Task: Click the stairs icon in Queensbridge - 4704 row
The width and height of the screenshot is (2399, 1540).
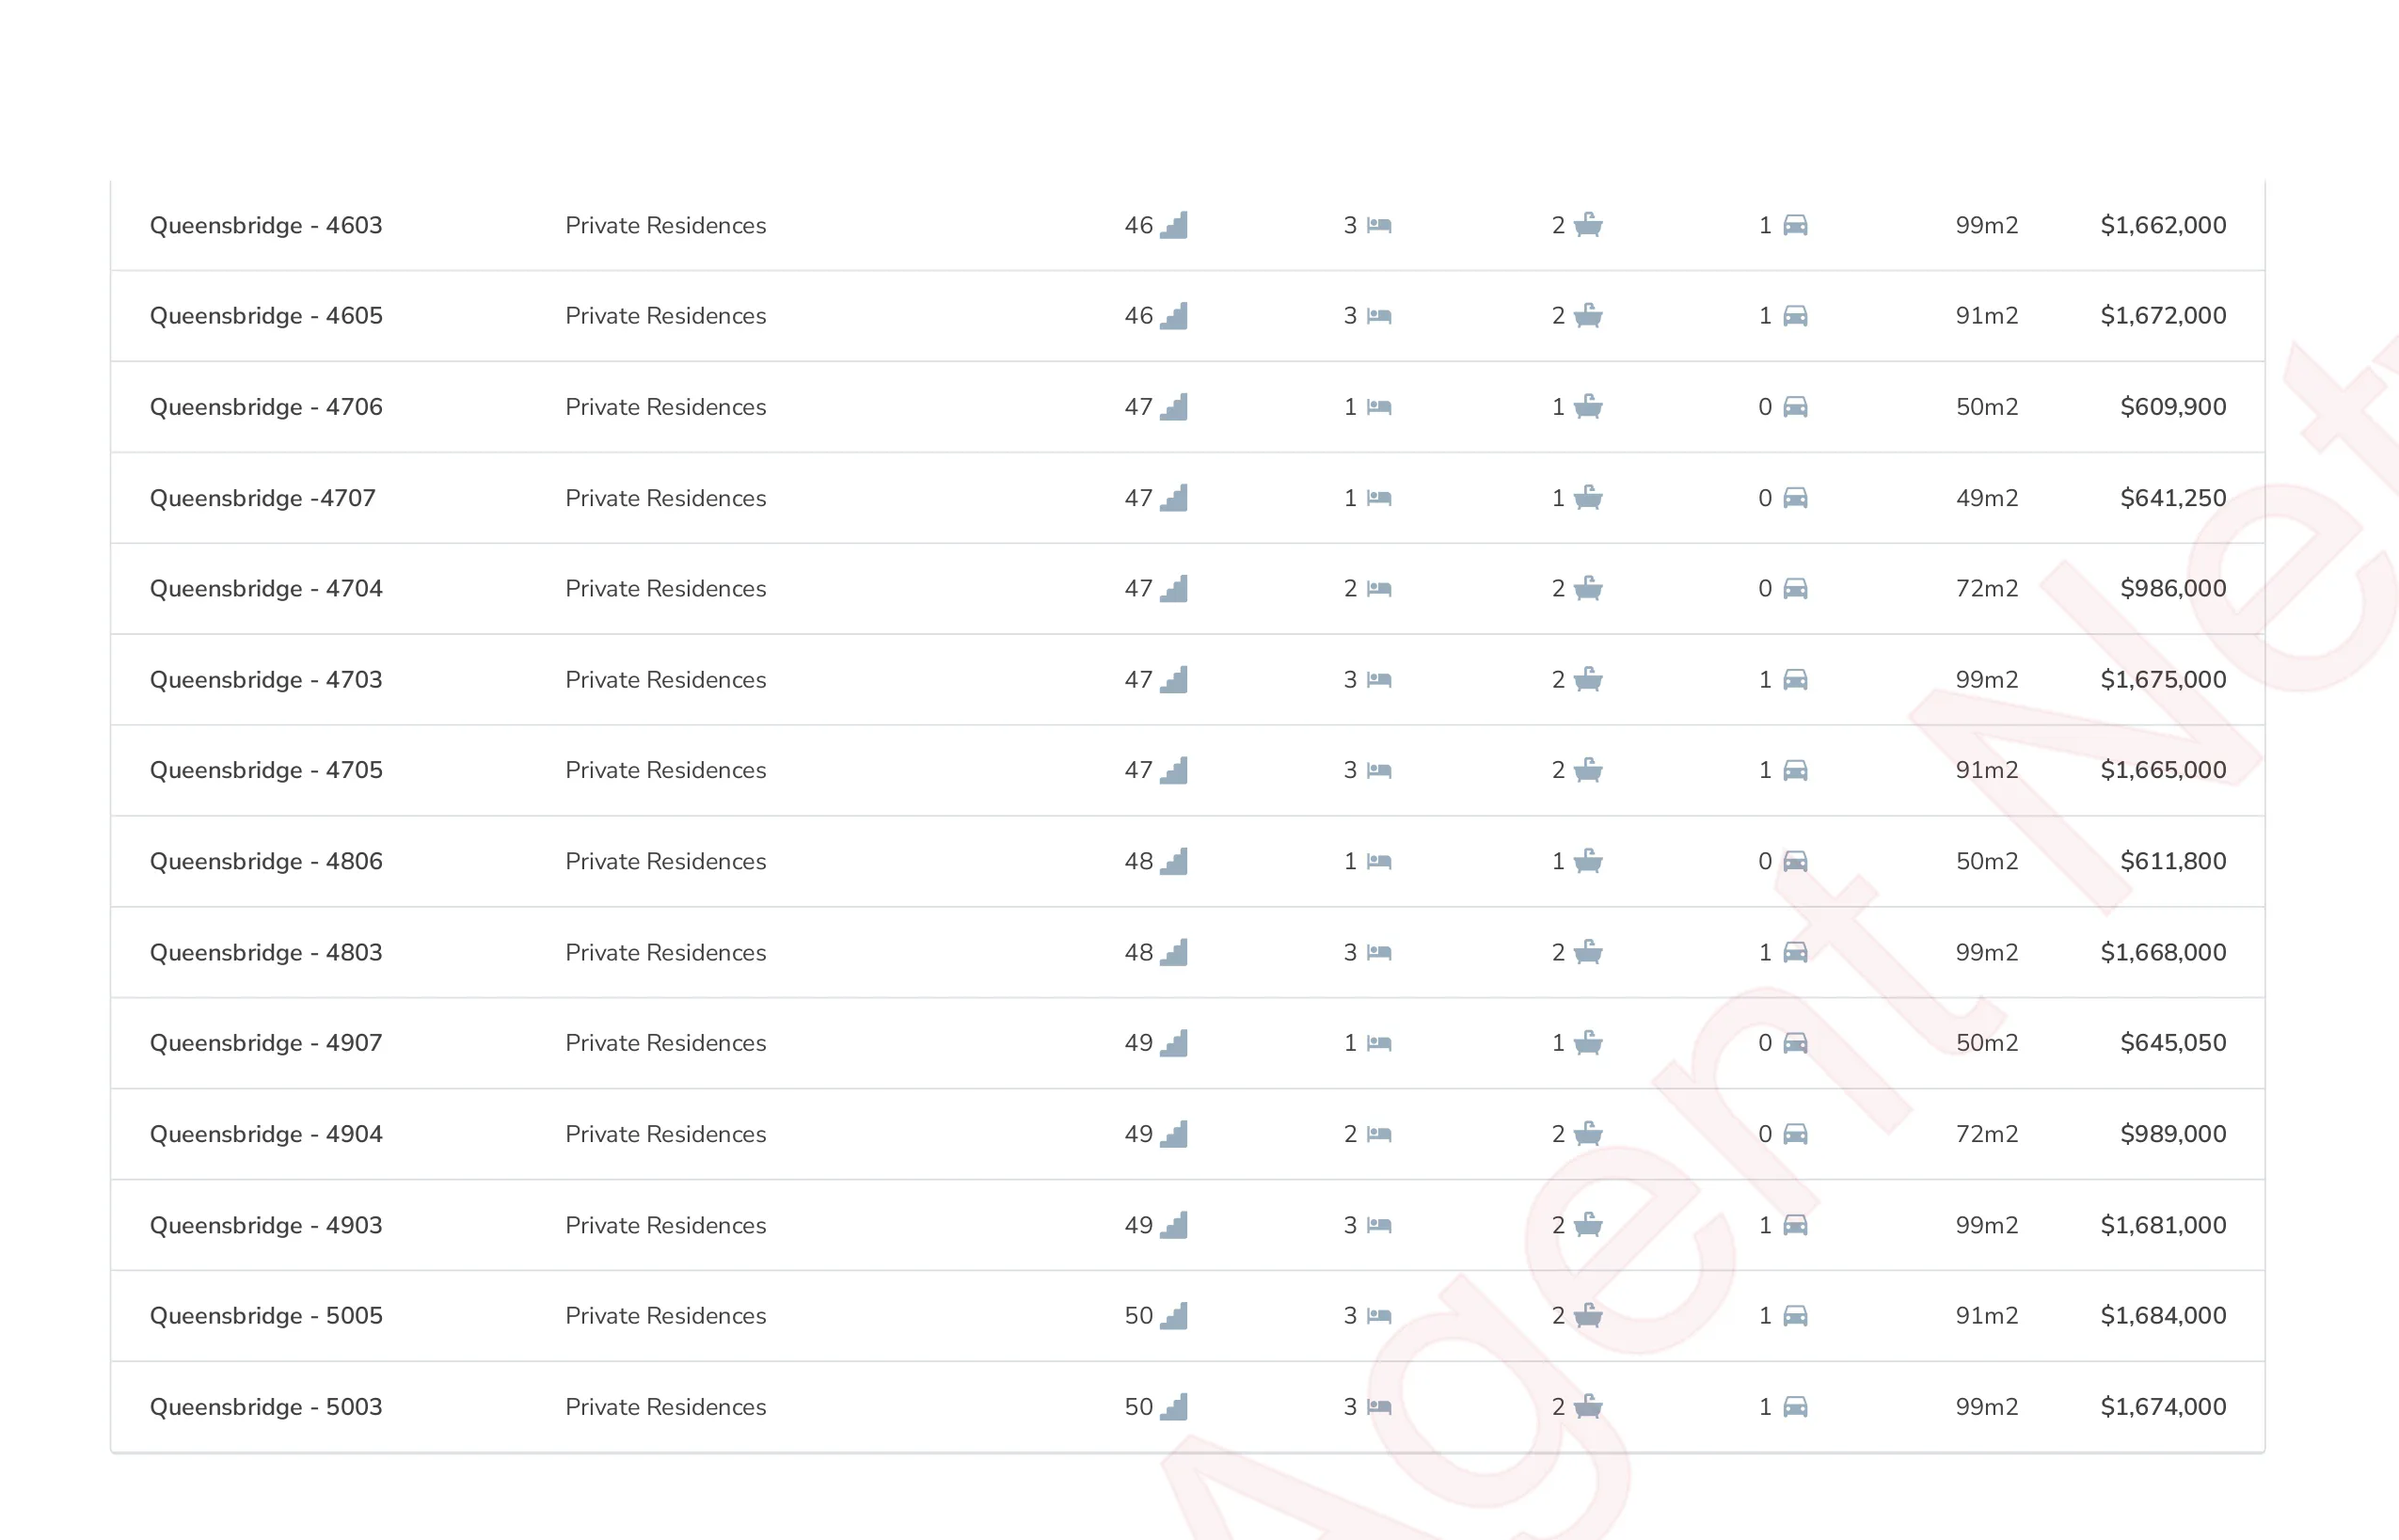Action: [1174, 589]
